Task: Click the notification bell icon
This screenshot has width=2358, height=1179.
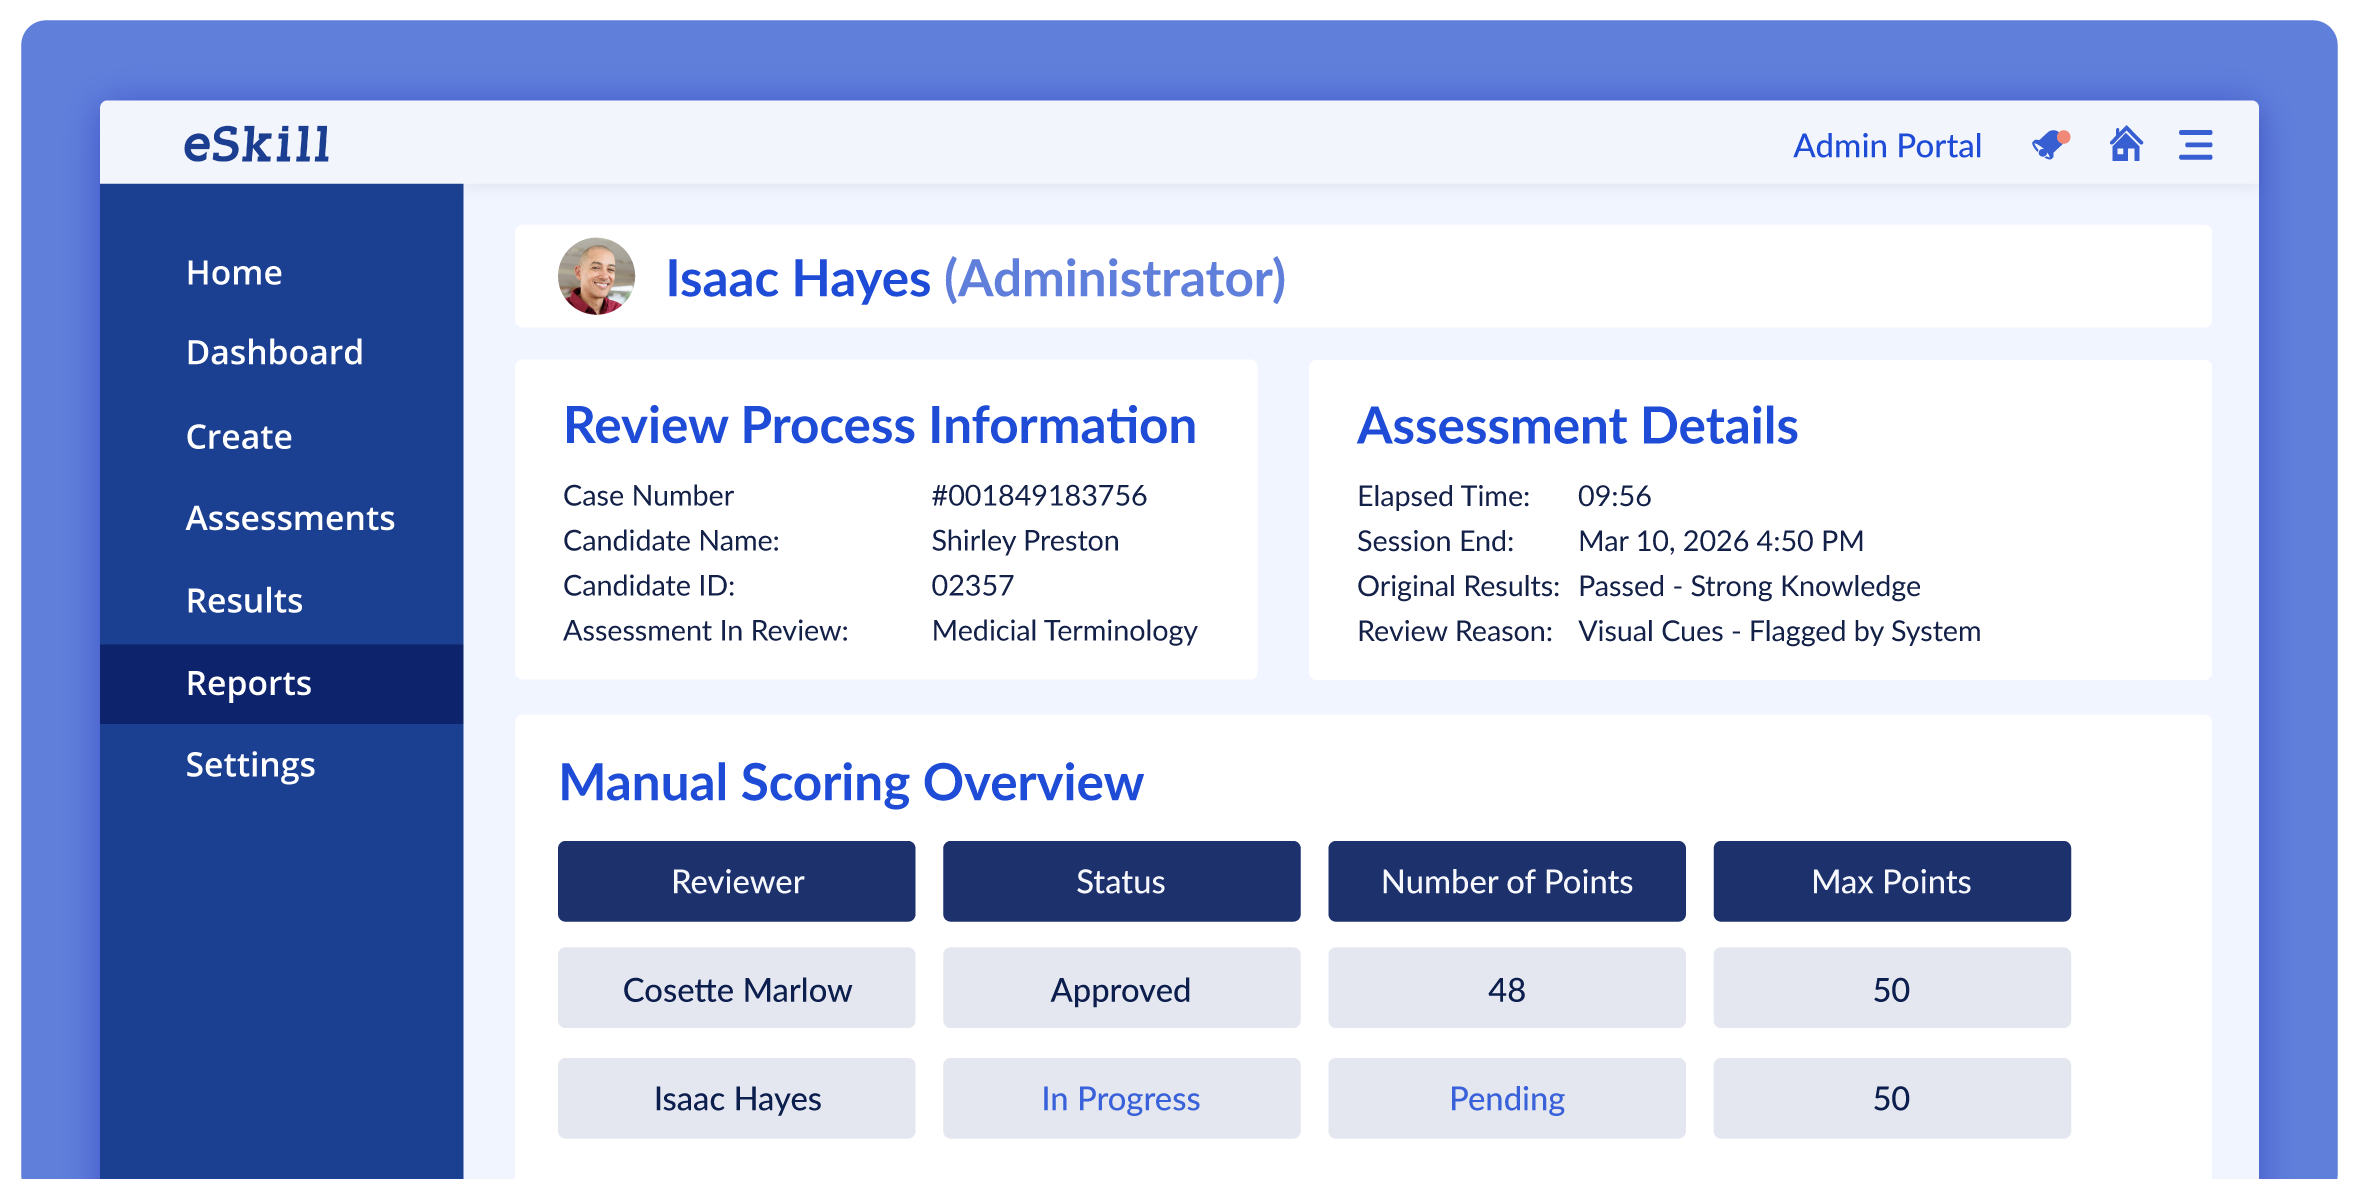Action: [2049, 146]
